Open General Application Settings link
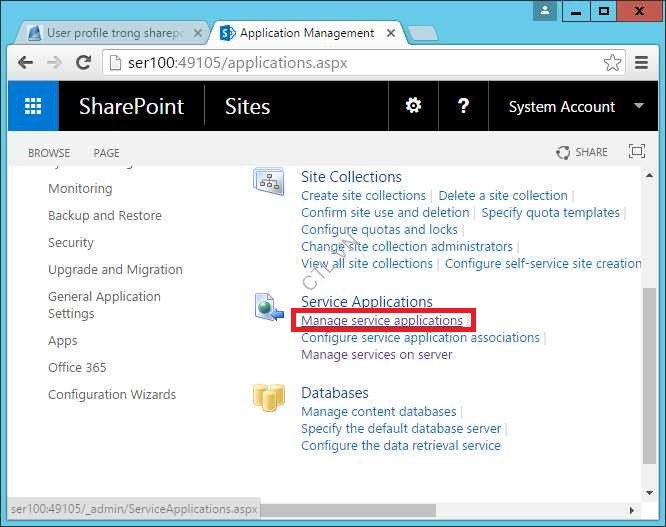This screenshot has height=527, width=666. pos(104,305)
